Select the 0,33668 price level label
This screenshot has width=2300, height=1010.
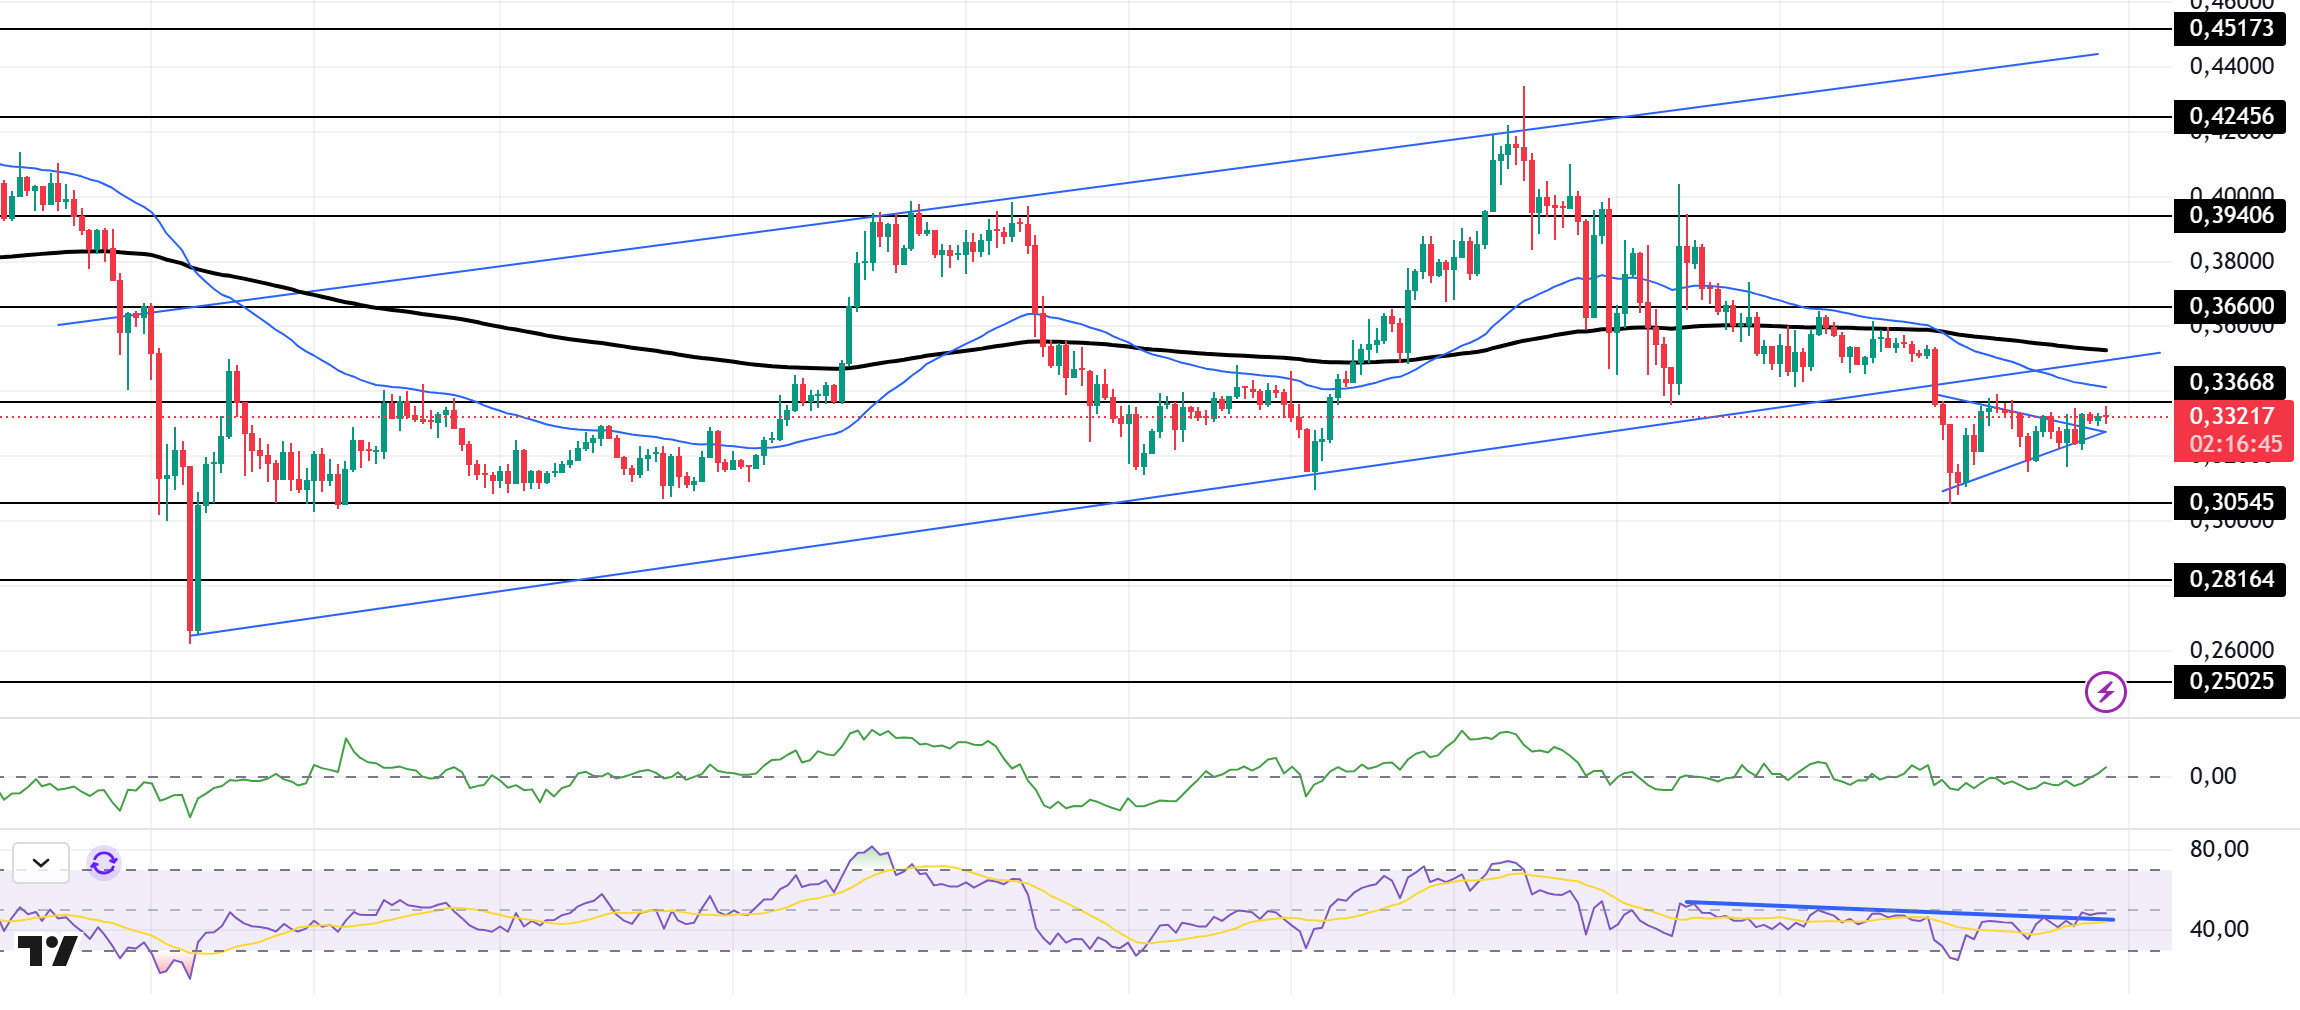tap(2230, 382)
